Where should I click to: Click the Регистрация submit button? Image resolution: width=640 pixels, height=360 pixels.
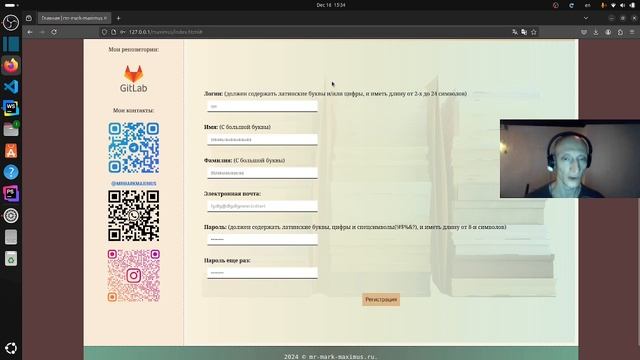point(381,299)
